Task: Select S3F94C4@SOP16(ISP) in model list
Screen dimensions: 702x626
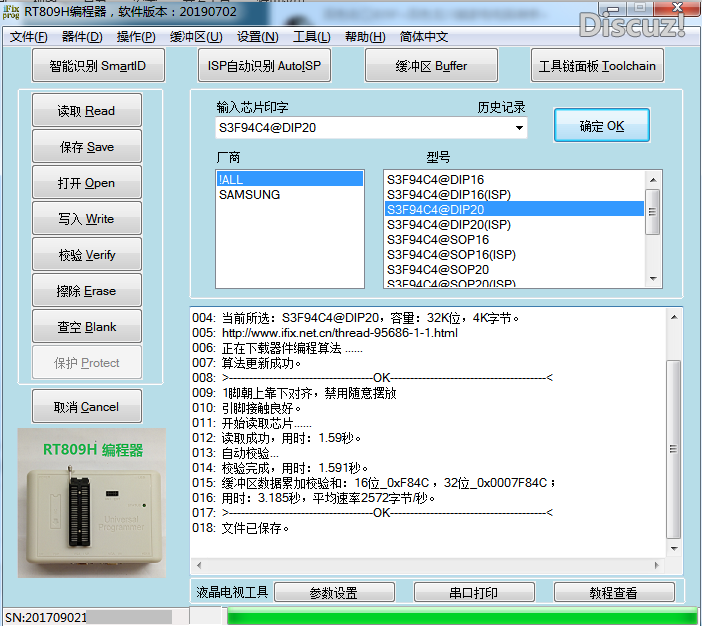Action: tap(514, 255)
